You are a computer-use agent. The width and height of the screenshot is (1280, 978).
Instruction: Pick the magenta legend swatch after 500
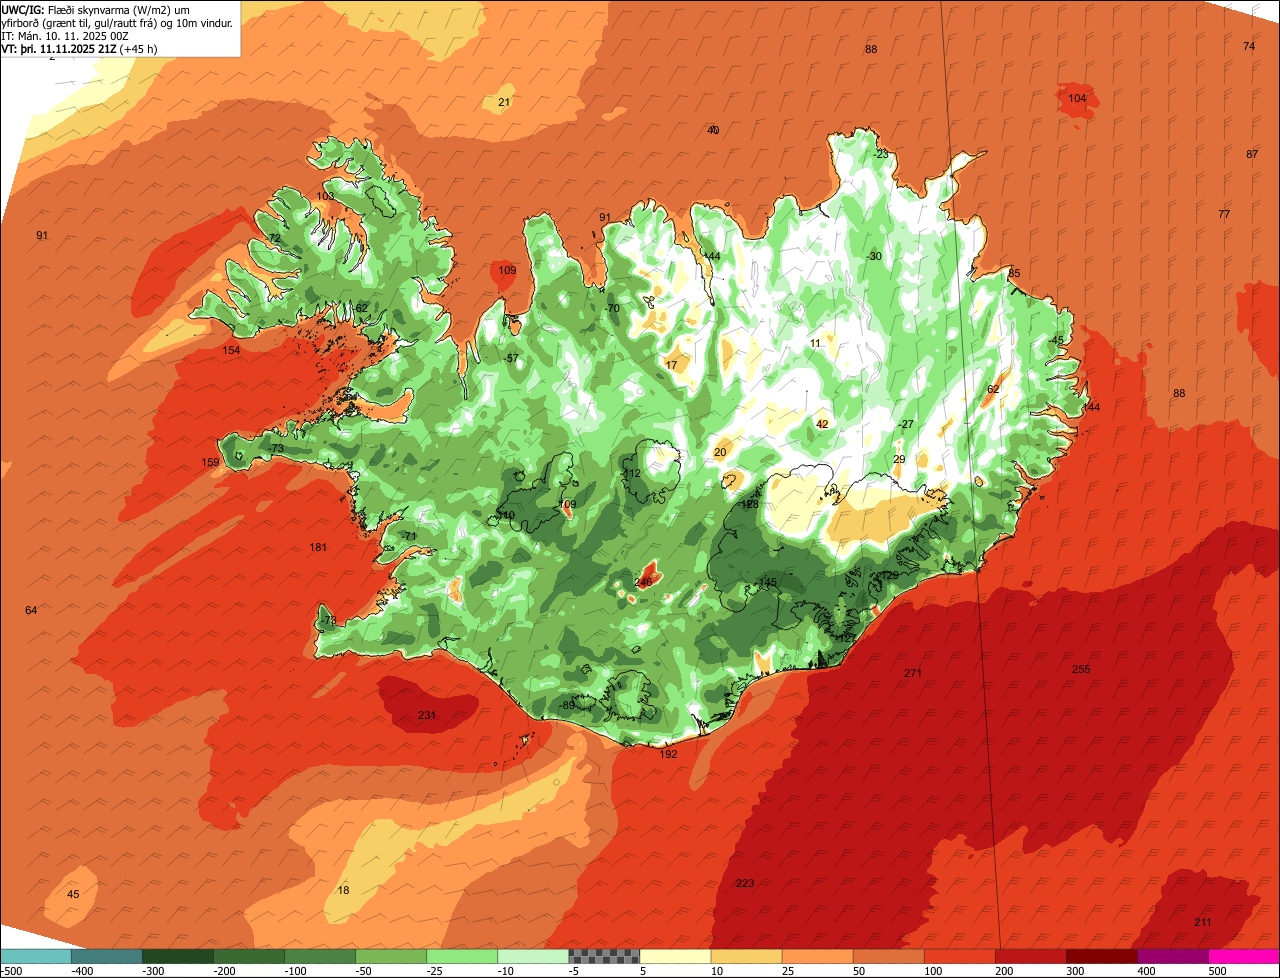click(1244, 956)
